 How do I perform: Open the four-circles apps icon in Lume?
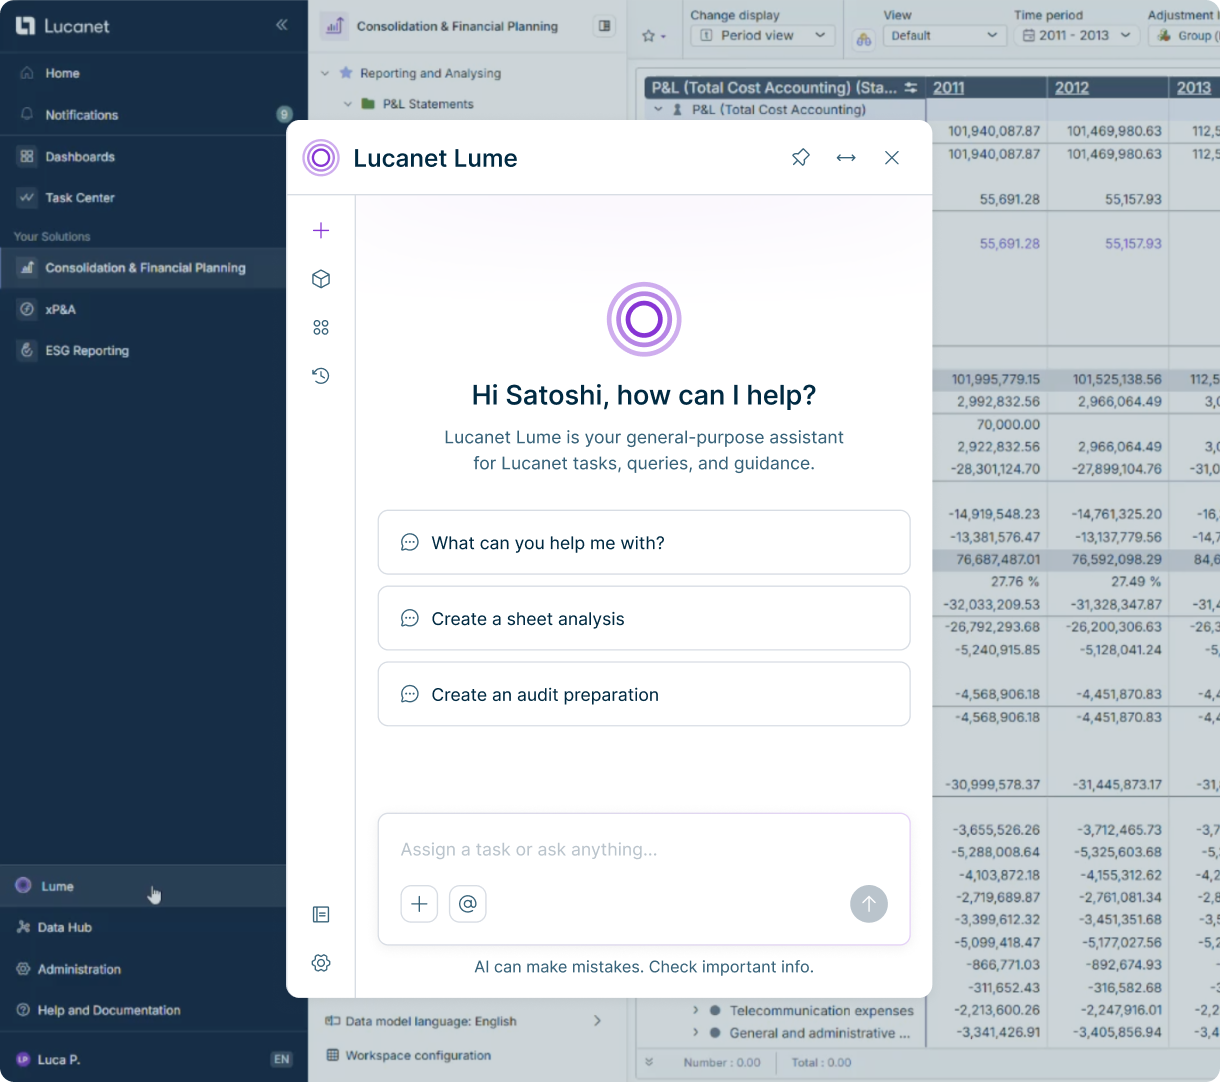click(x=321, y=327)
